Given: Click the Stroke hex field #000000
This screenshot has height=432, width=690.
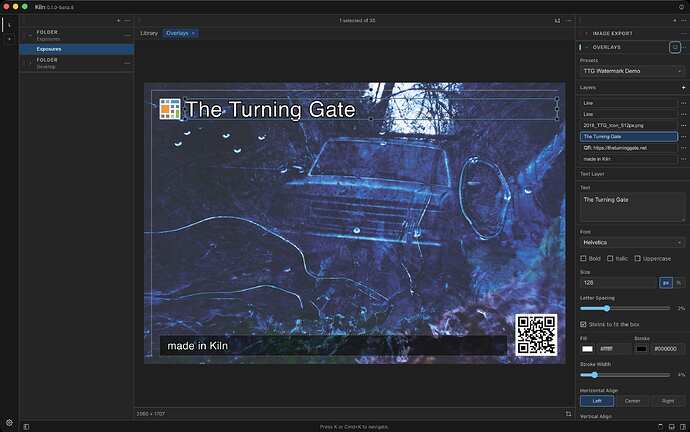Looking at the screenshot, I should pyautogui.click(x=668, y=349).
